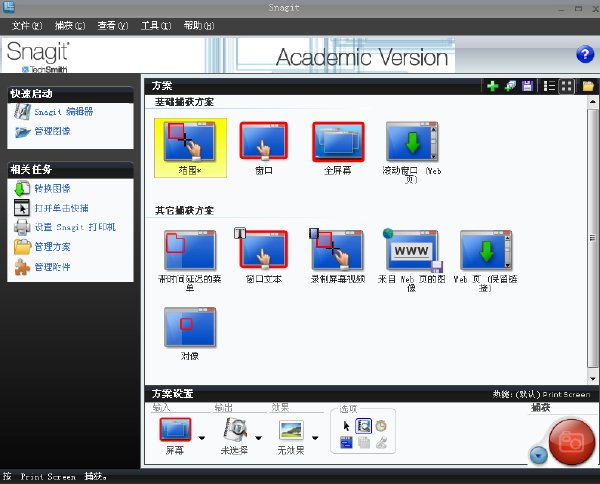The image size is (600, 484).
Task: Toggle the include cursor option
Action: (x=346, y=426)
